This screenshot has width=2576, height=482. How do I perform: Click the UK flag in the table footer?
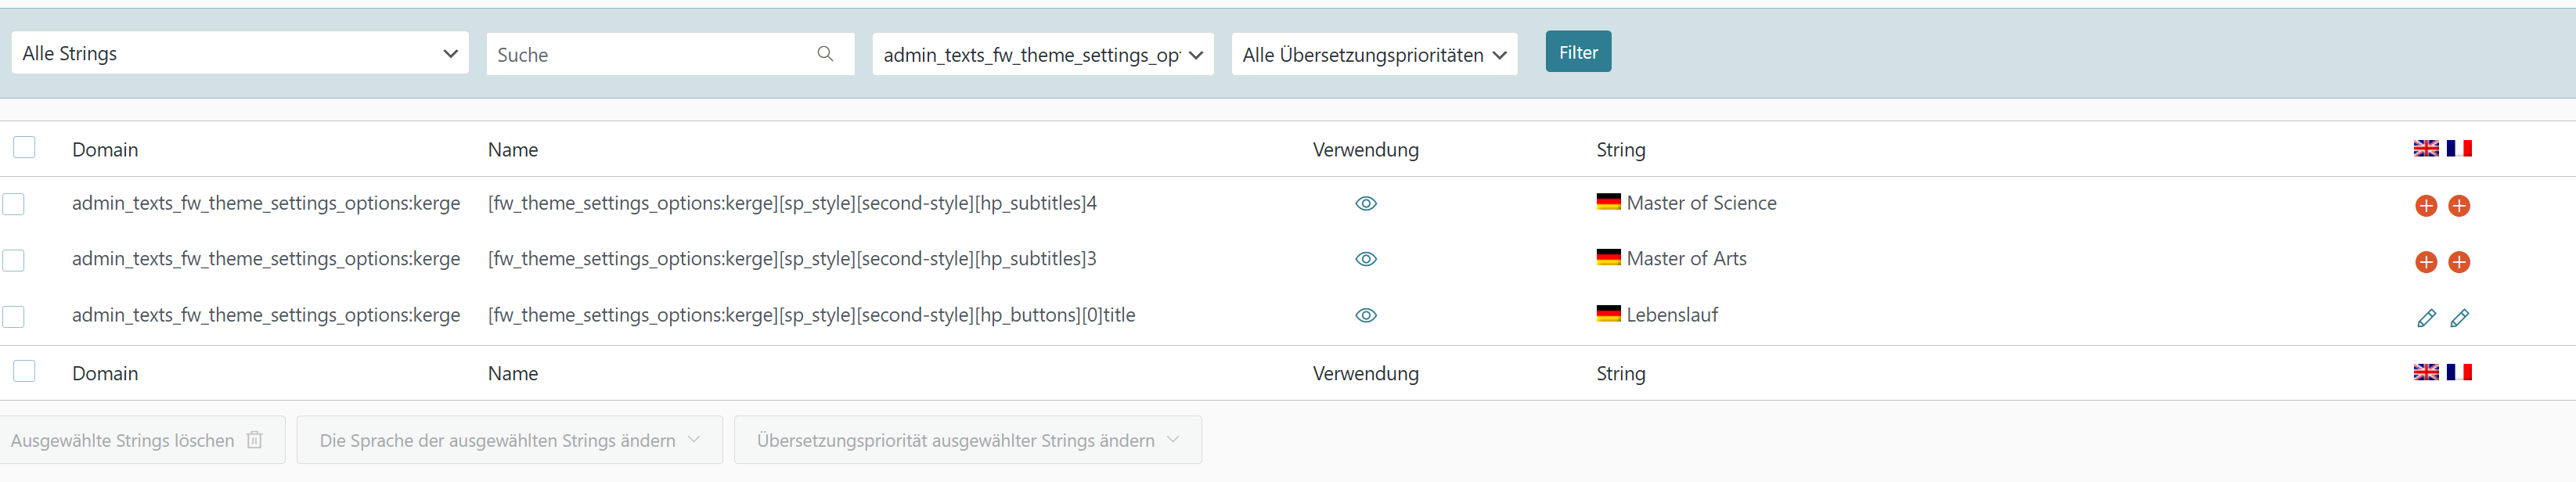pyautogui.click(x=2426, y=372)
